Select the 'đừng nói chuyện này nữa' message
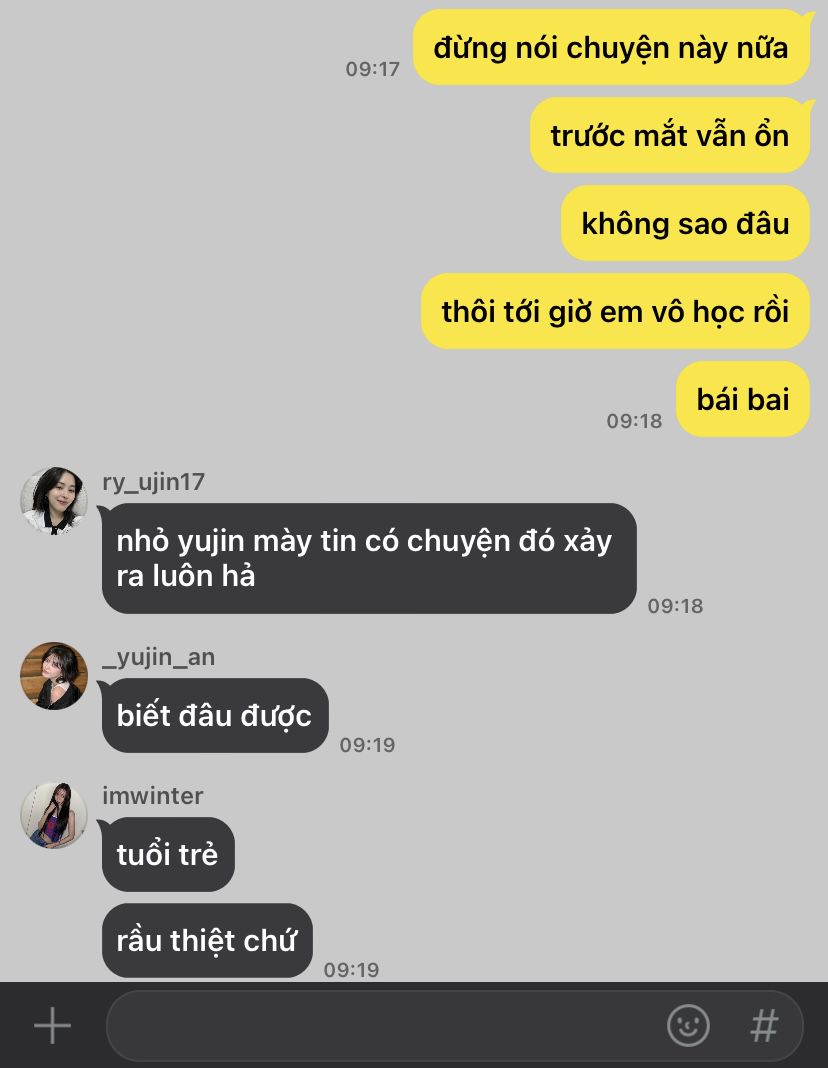This screenshot has width=828, height=1068. tap(611, 48)
